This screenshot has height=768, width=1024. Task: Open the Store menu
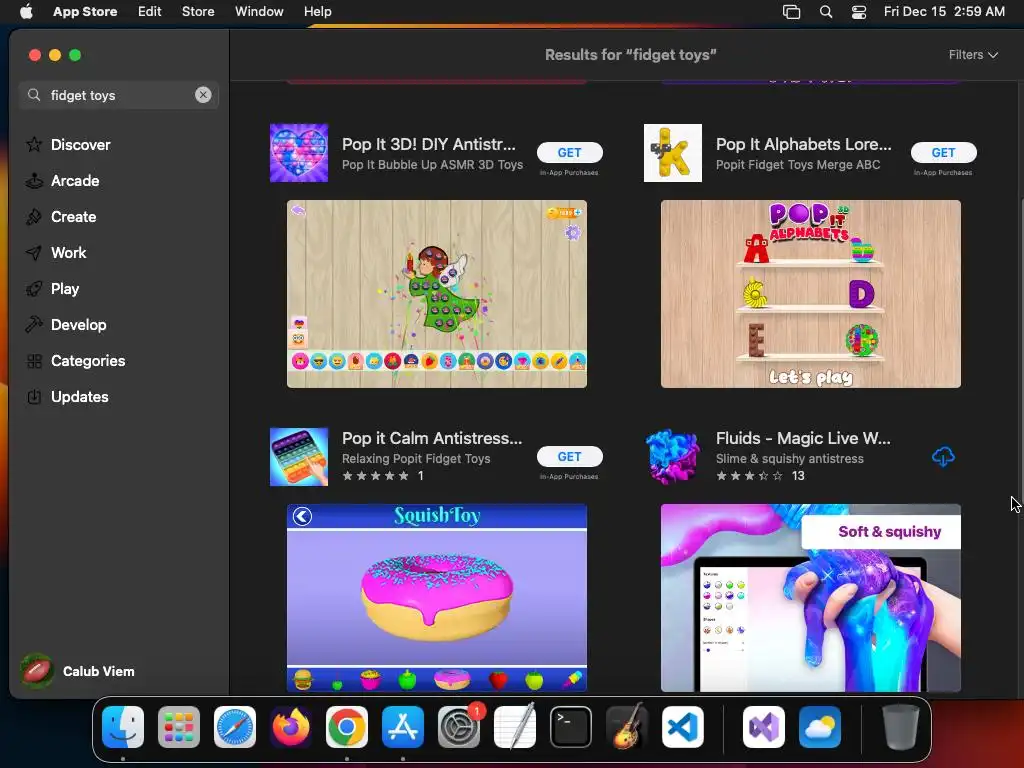pos(198,11)
